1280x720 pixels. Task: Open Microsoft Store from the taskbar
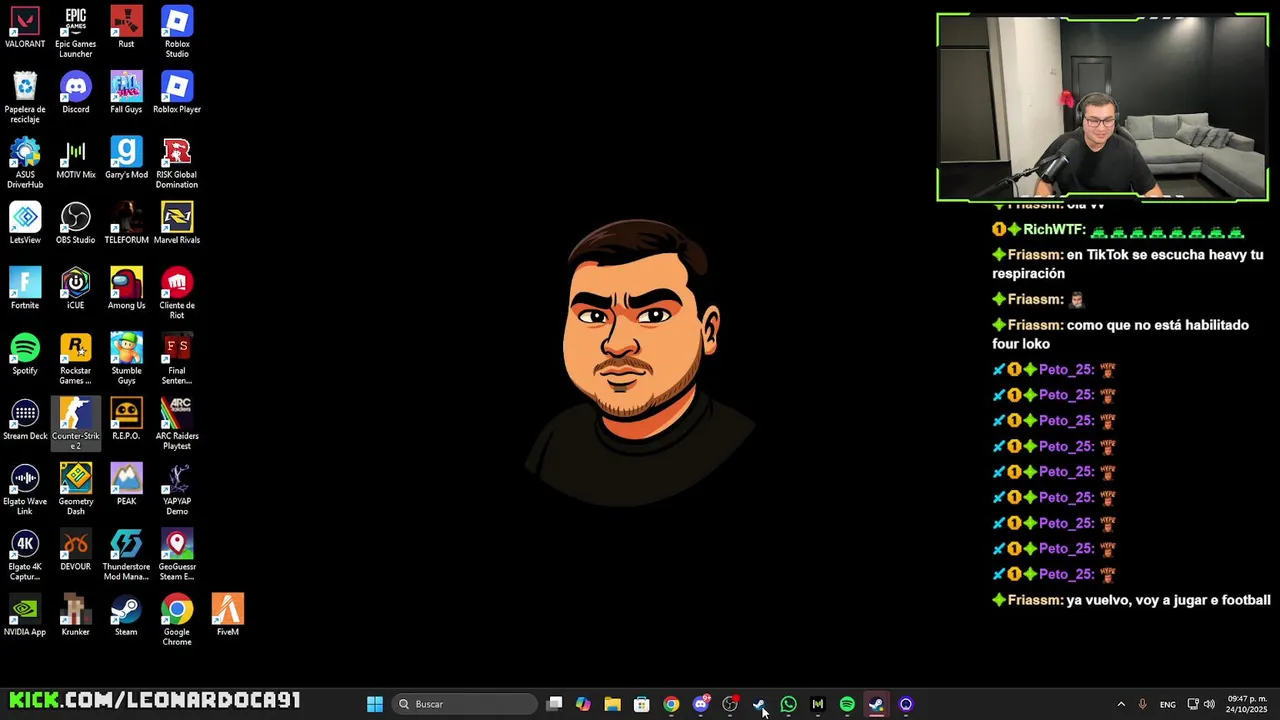(642, 704)
